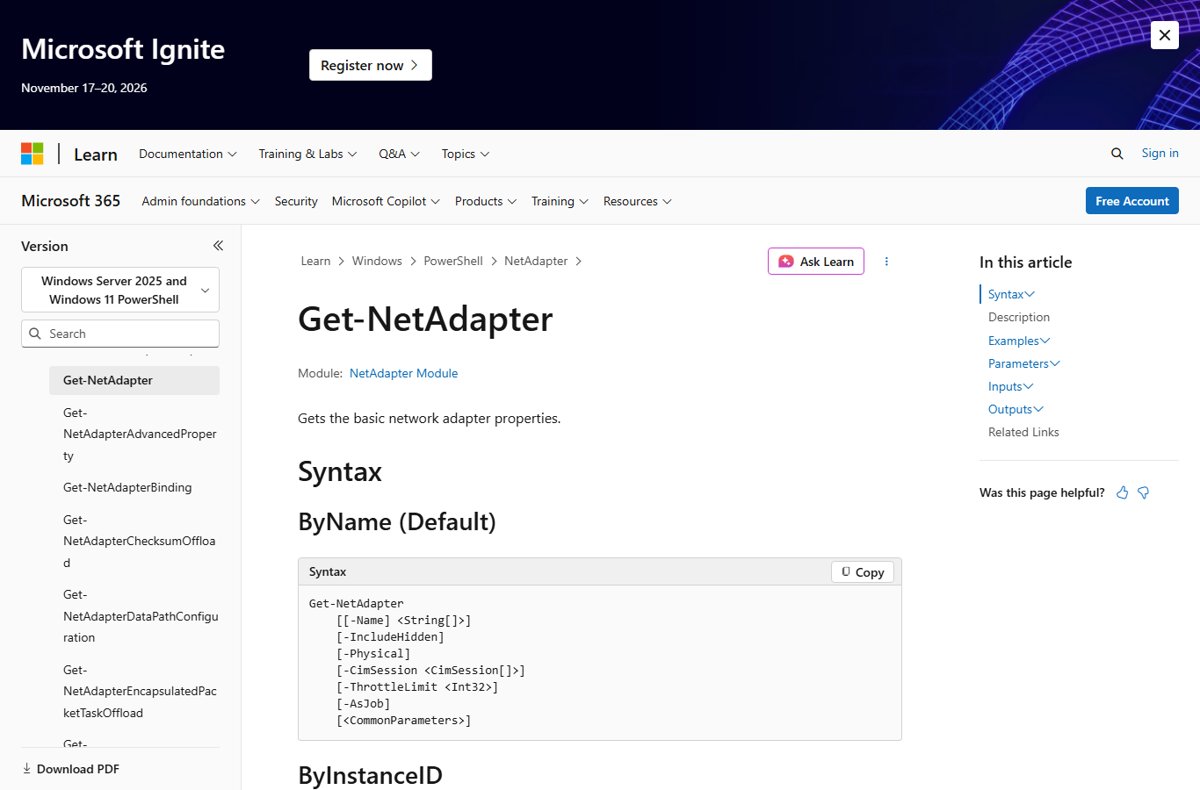Screen dimensions: 1200x790
Task: Open Get-NetAdapterChecksumOffload in sidebar
Action: tap(139, 541)
